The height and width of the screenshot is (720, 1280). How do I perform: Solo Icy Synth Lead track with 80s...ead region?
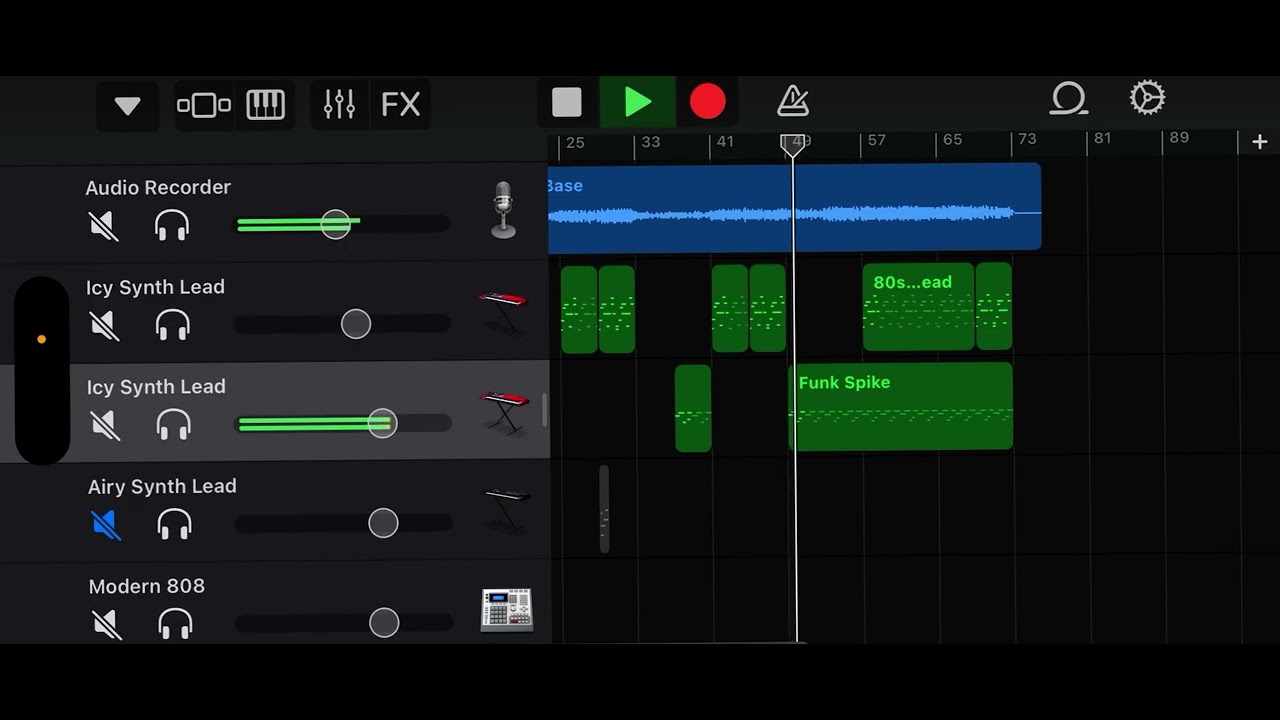(173, 325)
